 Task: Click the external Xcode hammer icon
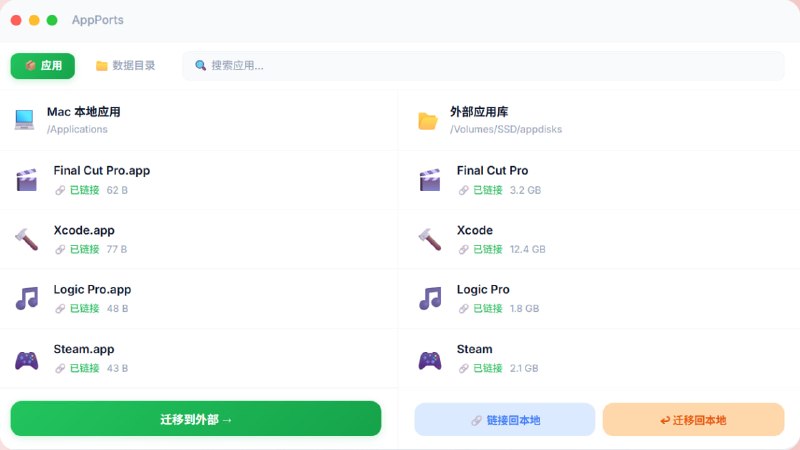(x=430, y=239)
